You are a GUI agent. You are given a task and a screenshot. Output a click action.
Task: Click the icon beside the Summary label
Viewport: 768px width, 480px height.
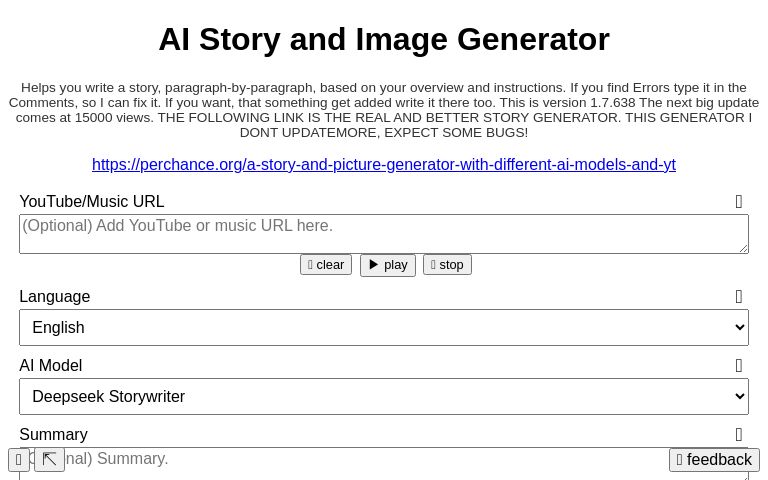point(739,435)
